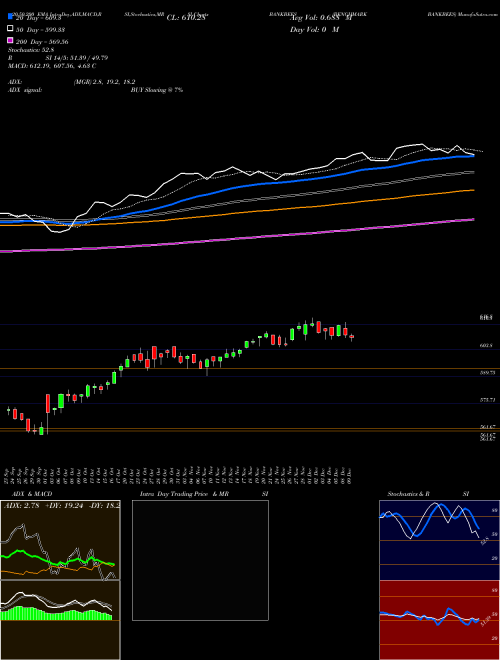The width and height of the screenshot is (500, 660).
Task: Click the MACD values line in header
Action: pos(52,66)
